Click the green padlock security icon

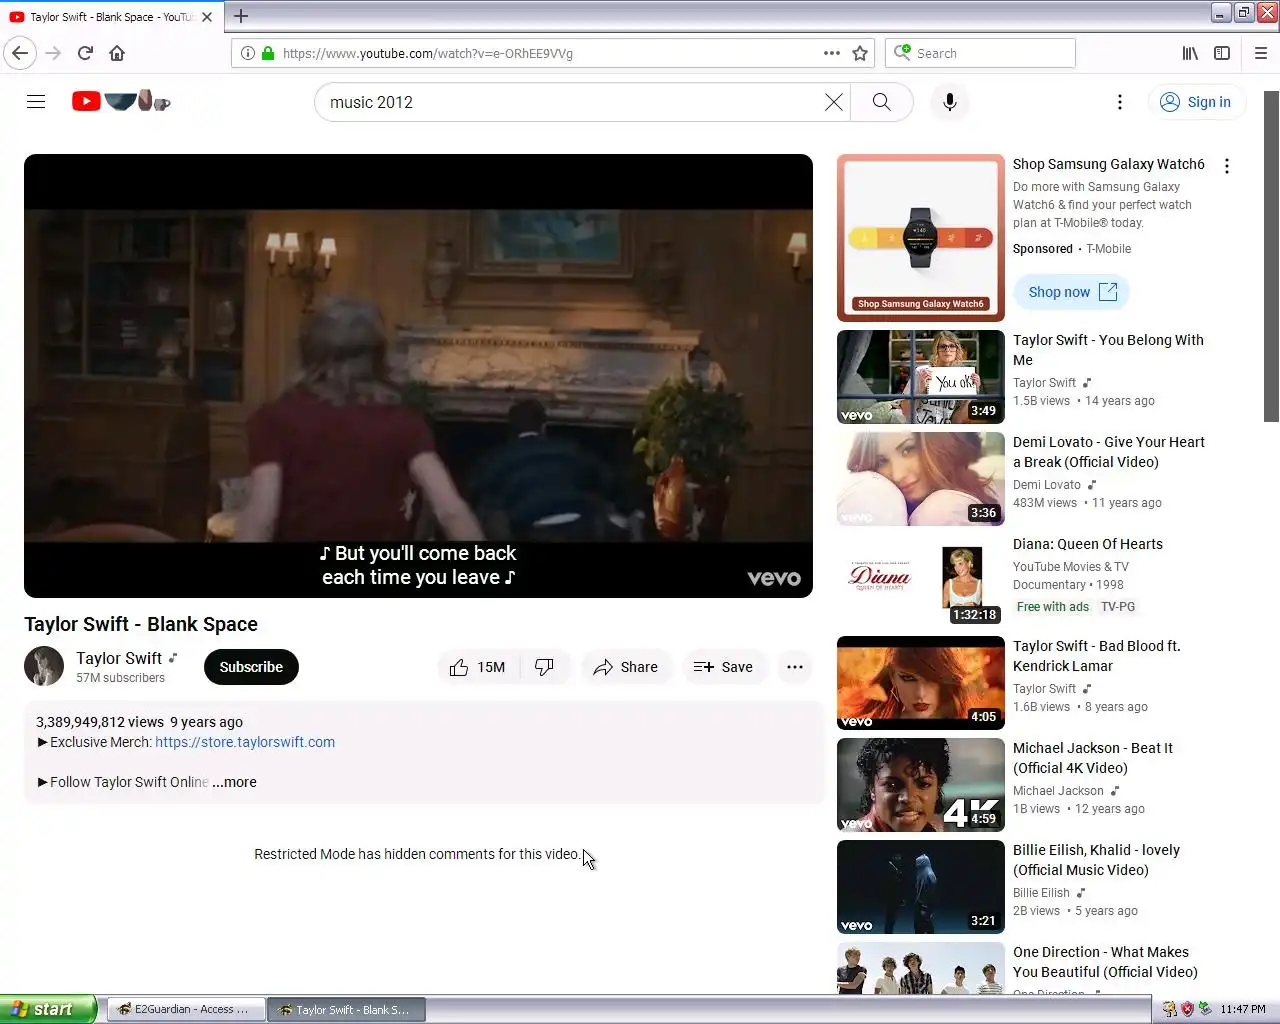(x=268, y=53)
